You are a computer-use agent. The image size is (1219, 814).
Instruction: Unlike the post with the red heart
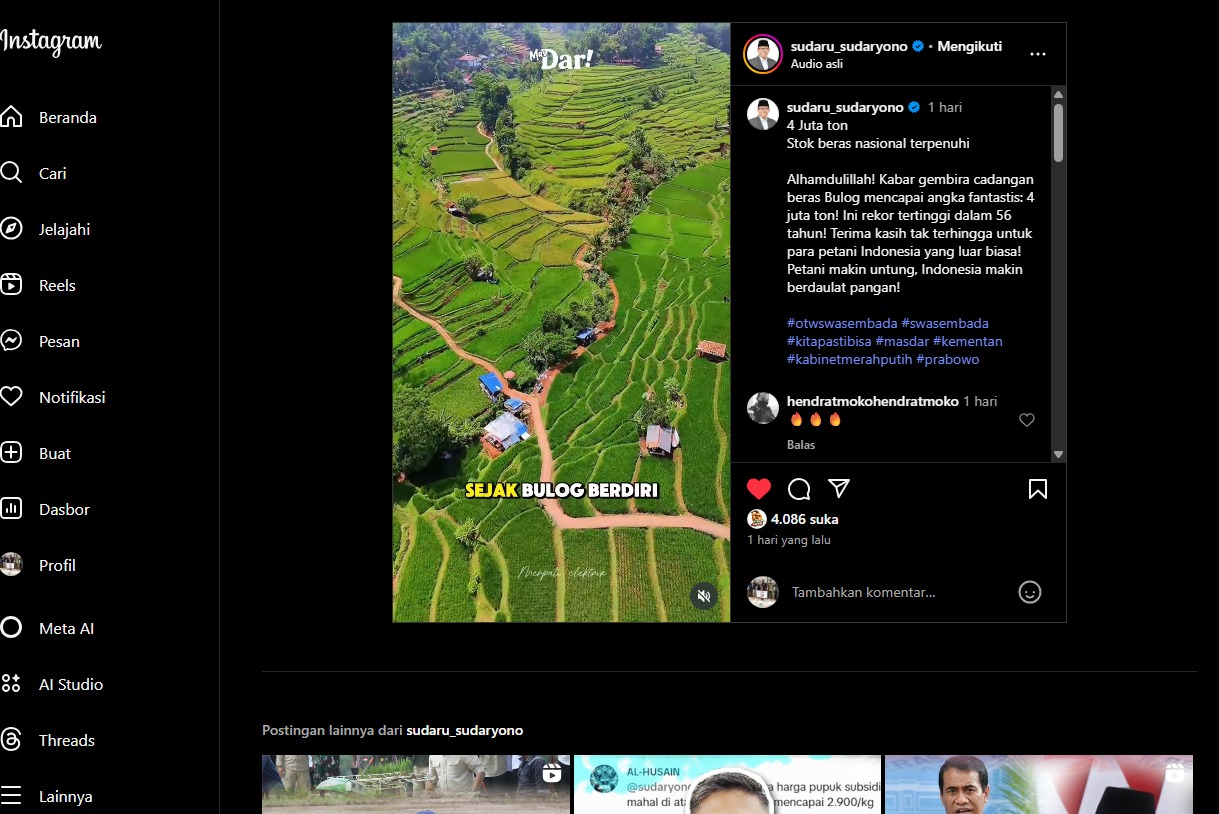(759, 488)
